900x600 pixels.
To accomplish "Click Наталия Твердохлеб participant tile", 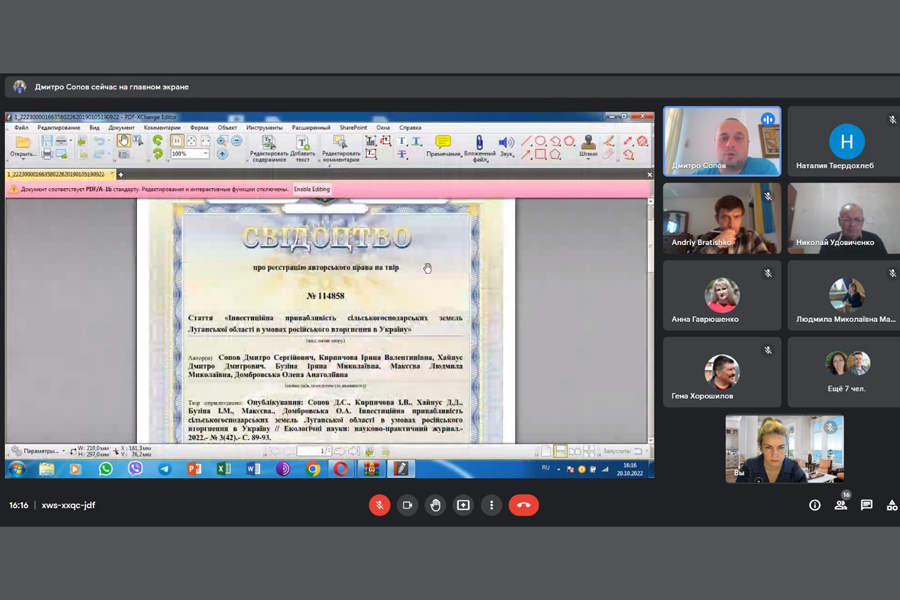I will pyautogui.click(x=844, y=141).
